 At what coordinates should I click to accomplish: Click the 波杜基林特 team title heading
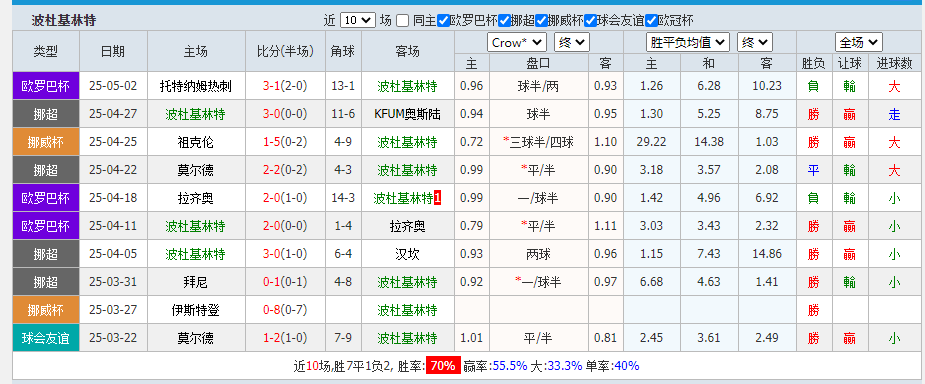click(x=64, y=21)
